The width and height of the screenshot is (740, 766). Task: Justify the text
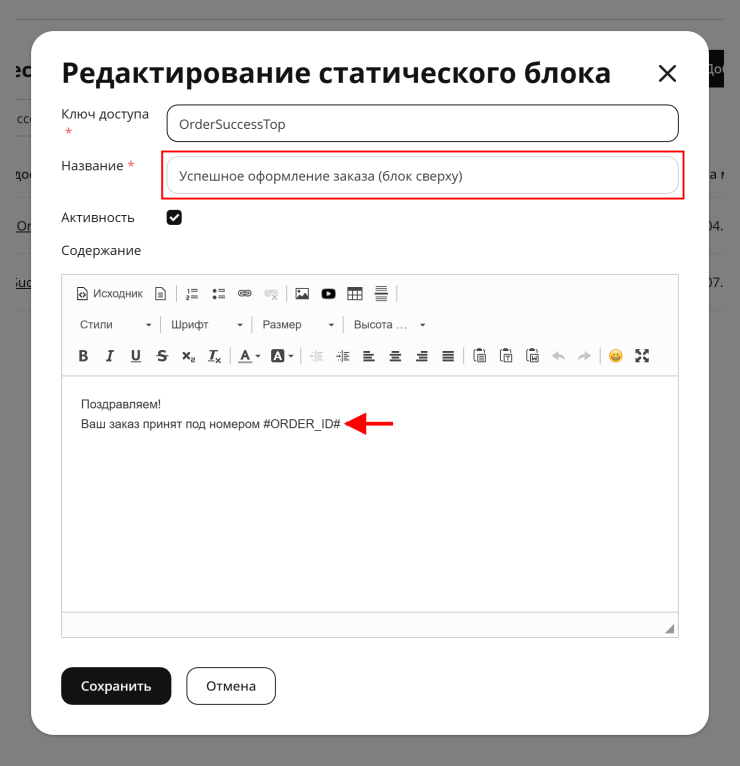448,356
